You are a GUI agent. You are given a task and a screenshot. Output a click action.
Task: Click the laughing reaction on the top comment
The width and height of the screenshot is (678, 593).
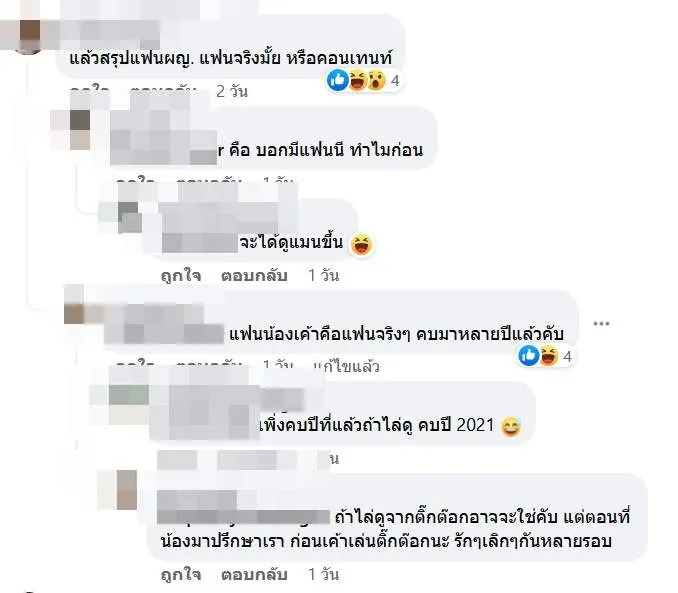tap(358, 80)
